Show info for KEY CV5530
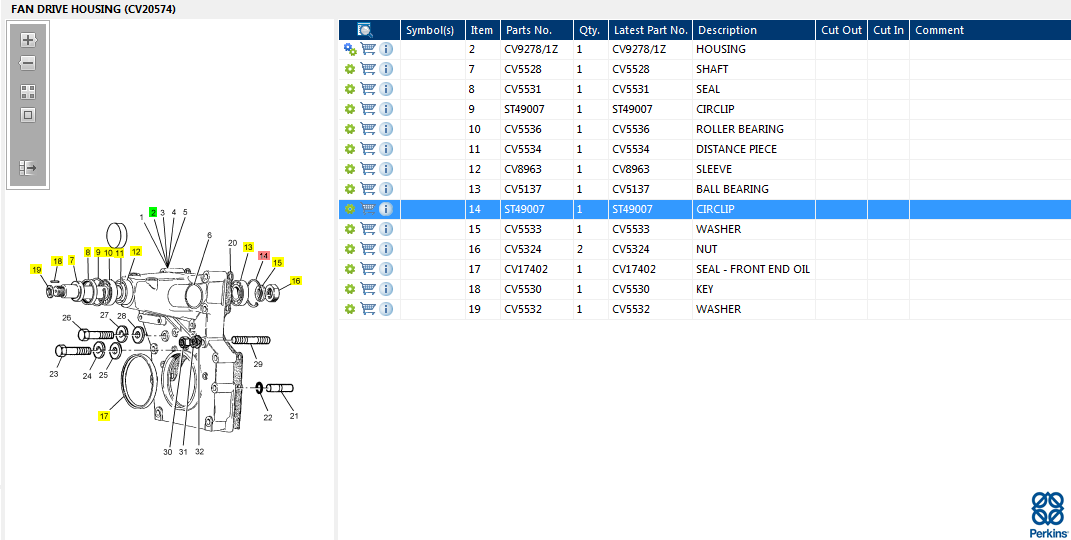Image resolution: width=1071 pixels, height=540 pixels. point(386,289)
